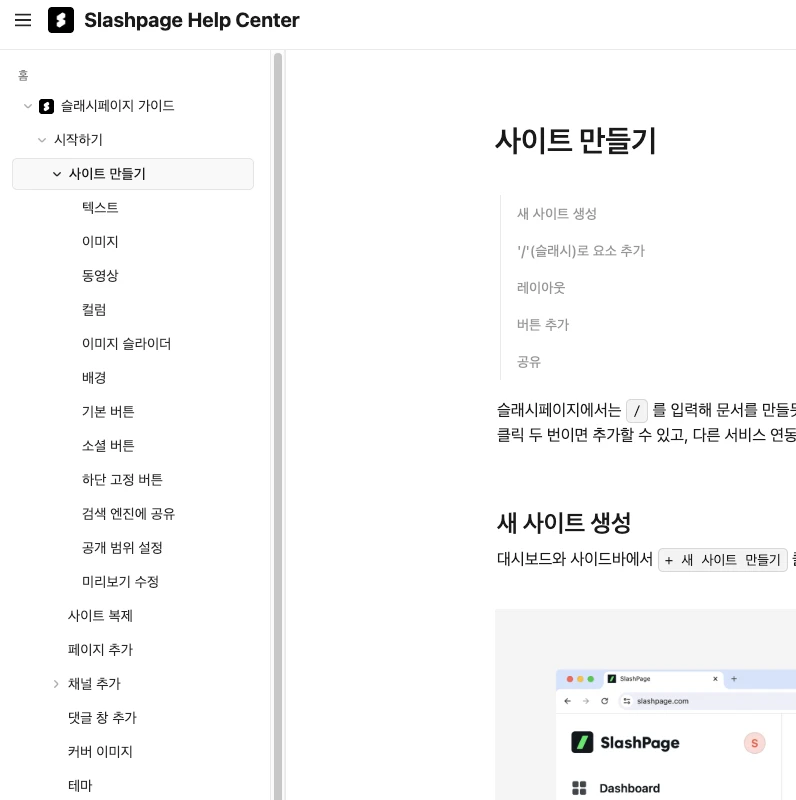Click the SlashPage green logo in screenshot
This screenshot has height=800, width=796.
pyautogui.click(x=582, y=742)
